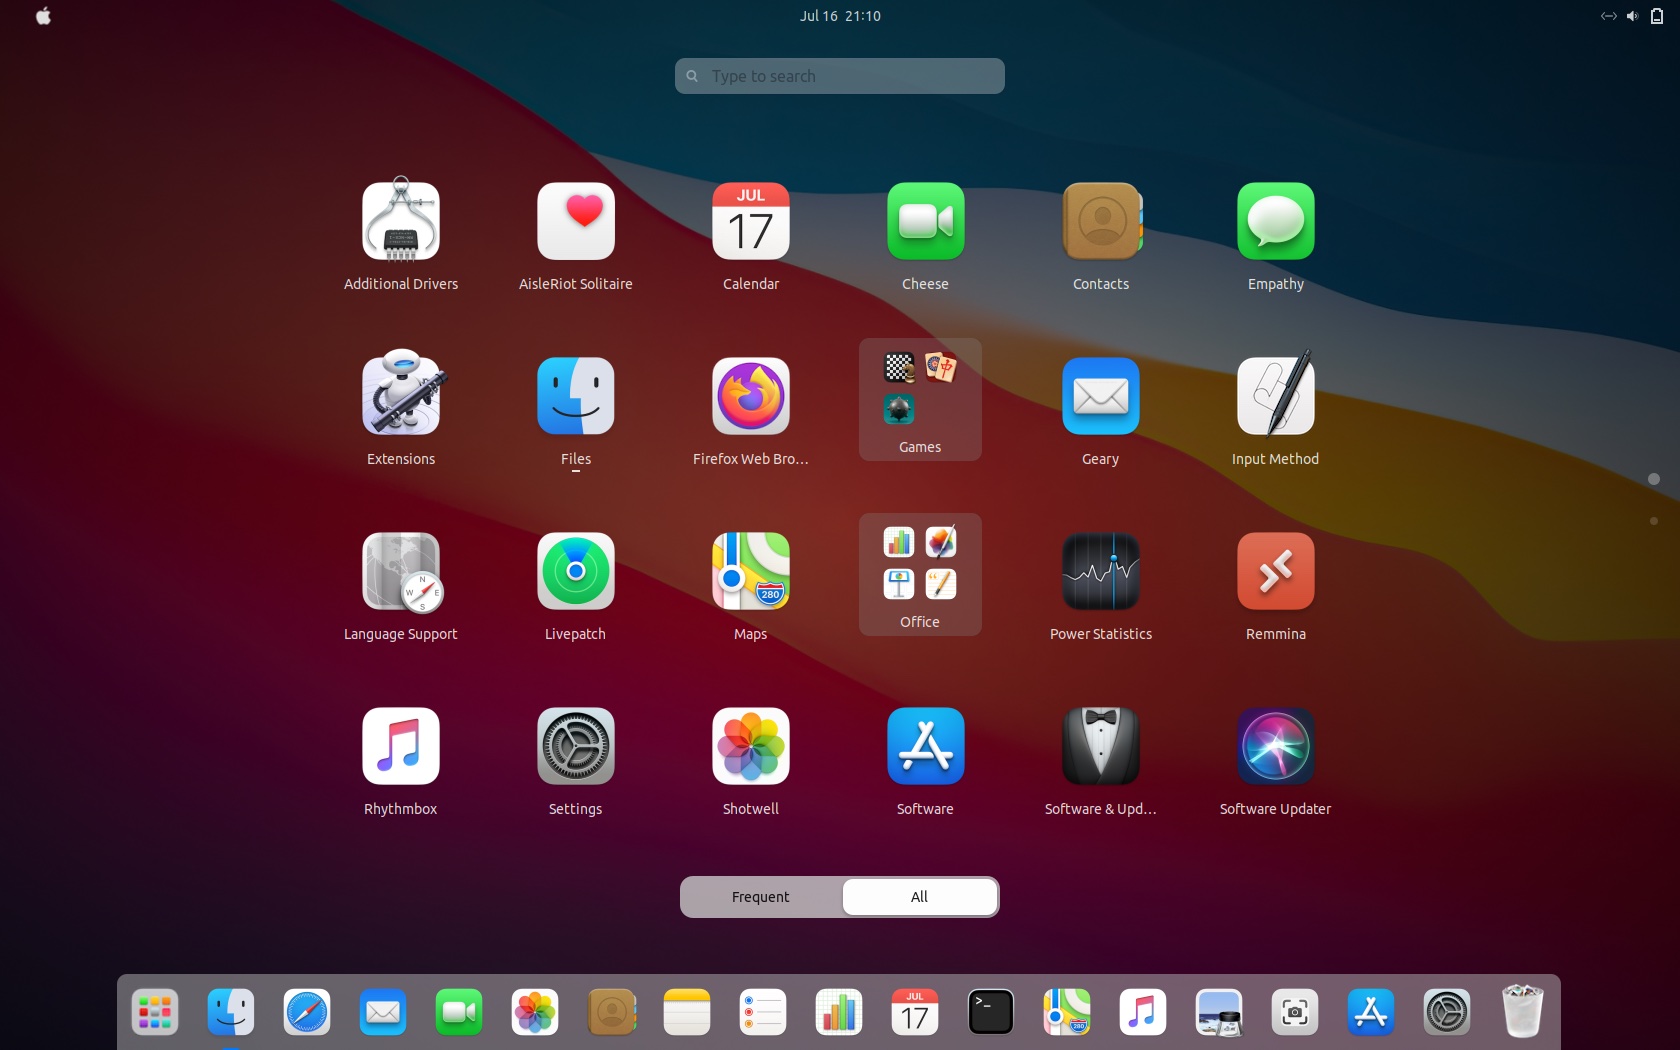Open Software app in grid
The image size is (1680, 1050).
click(926, 746)
